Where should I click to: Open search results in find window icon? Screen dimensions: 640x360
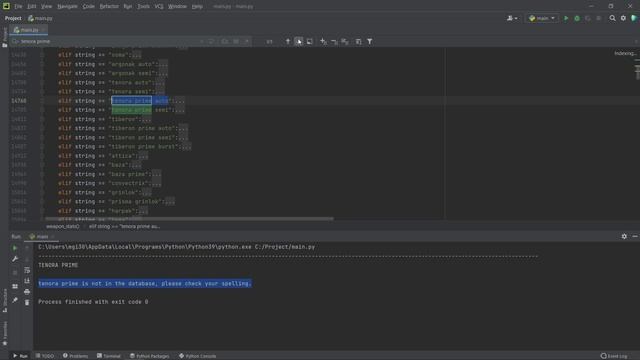click(x=310, y=41)
